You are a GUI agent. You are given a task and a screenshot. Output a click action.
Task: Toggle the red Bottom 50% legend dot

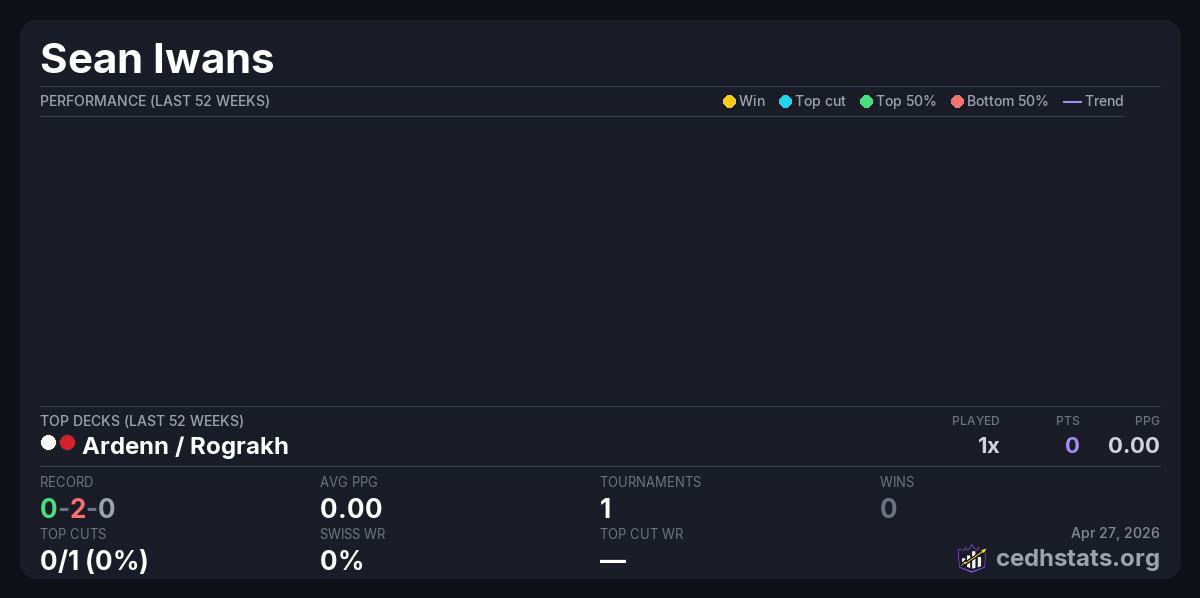957,101
